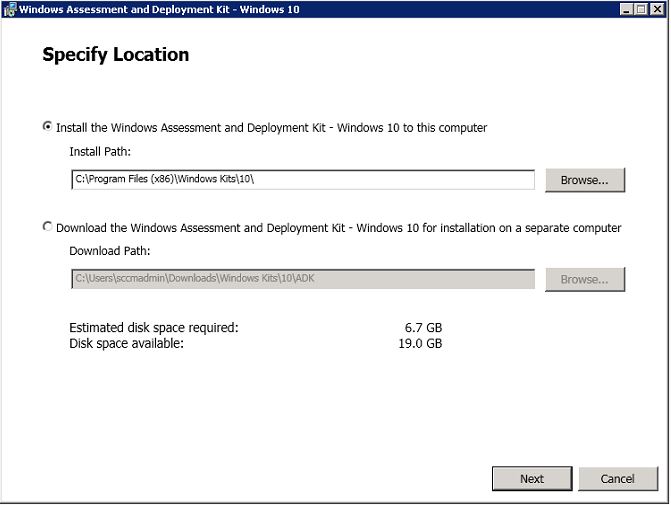Click into the Install Path text field
The image size is (671, 505).
(x=302, y=180)
